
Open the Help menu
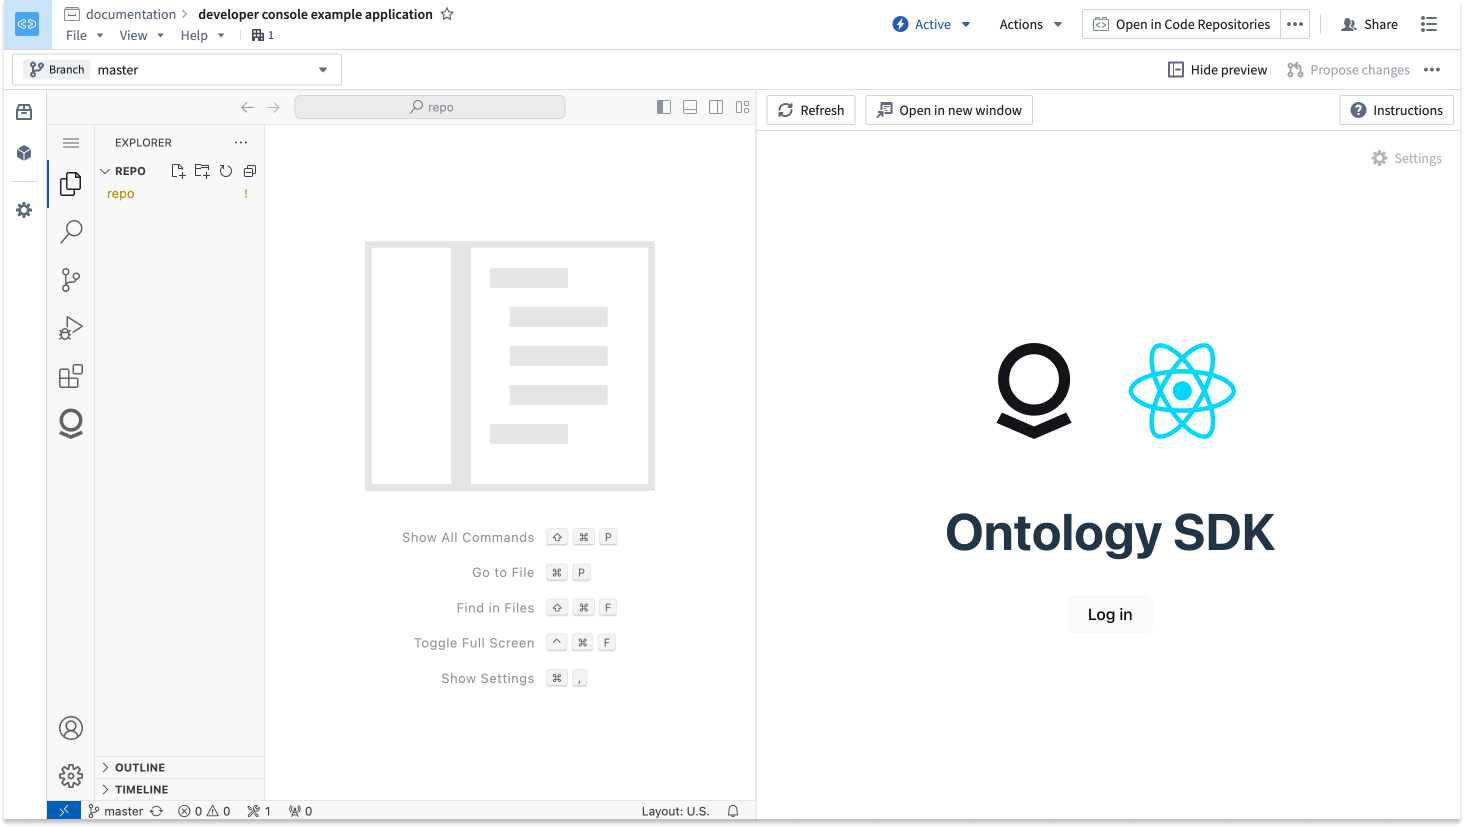[202, 35]
